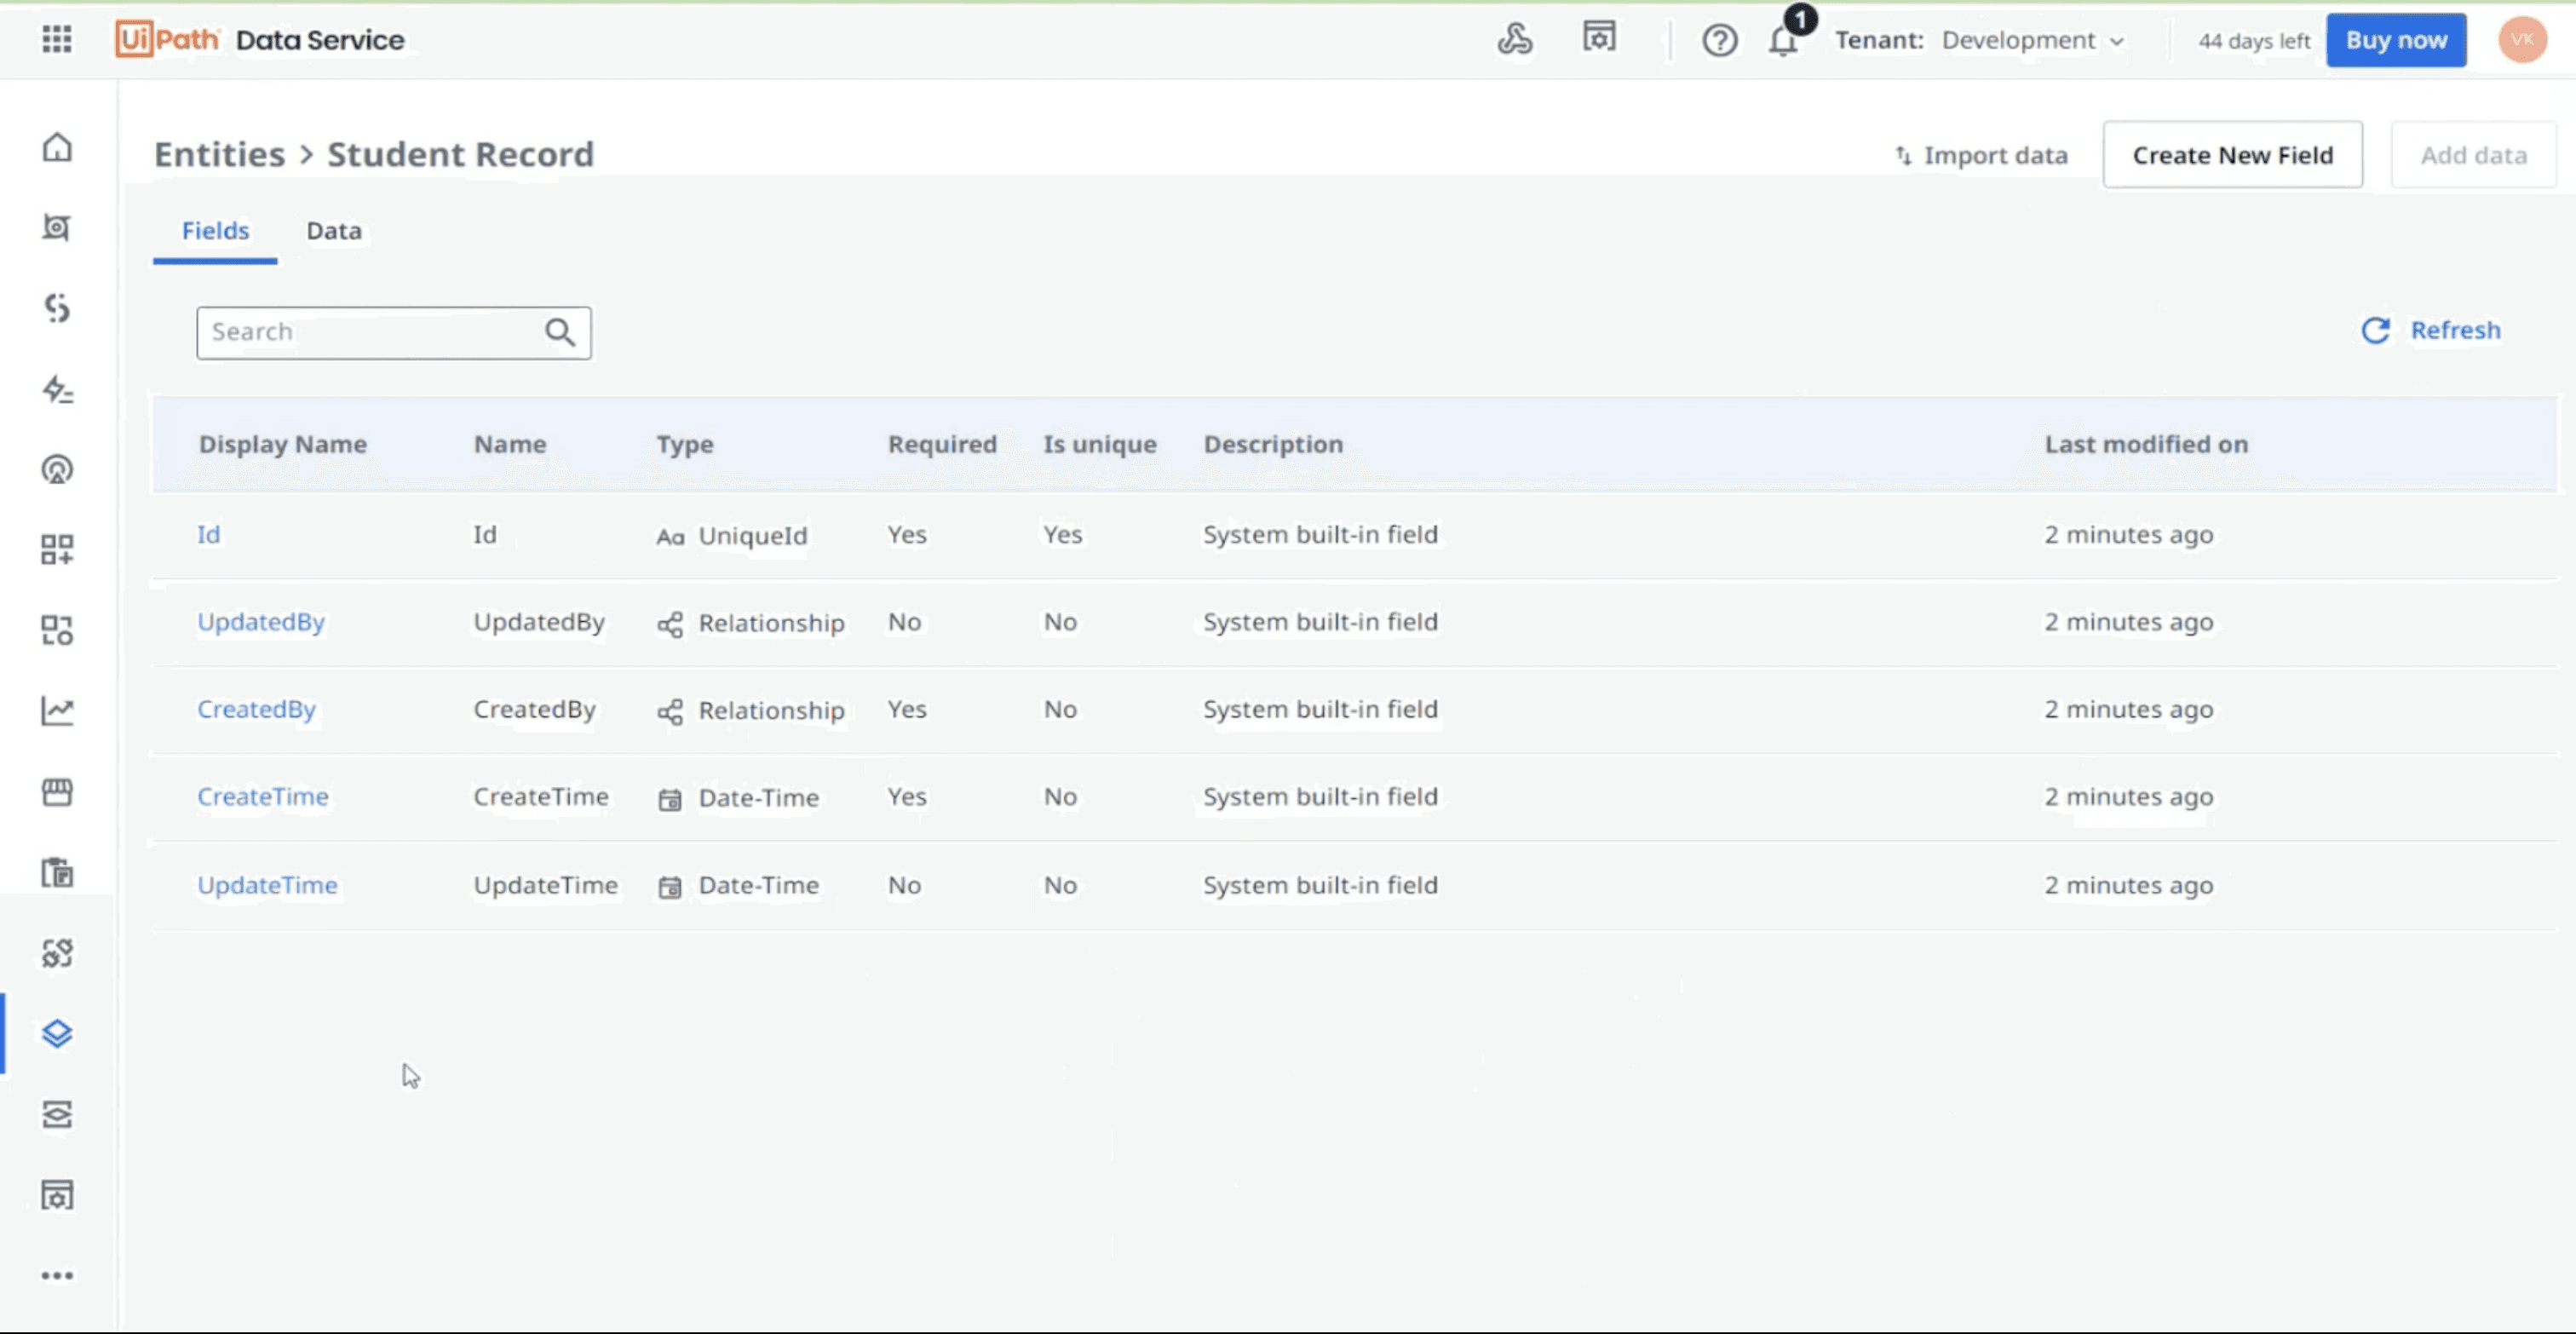Image resolution: width=2576 pixels, height=1334 pixels.
Task: Click the user avatar VK
Action: 2522,40
